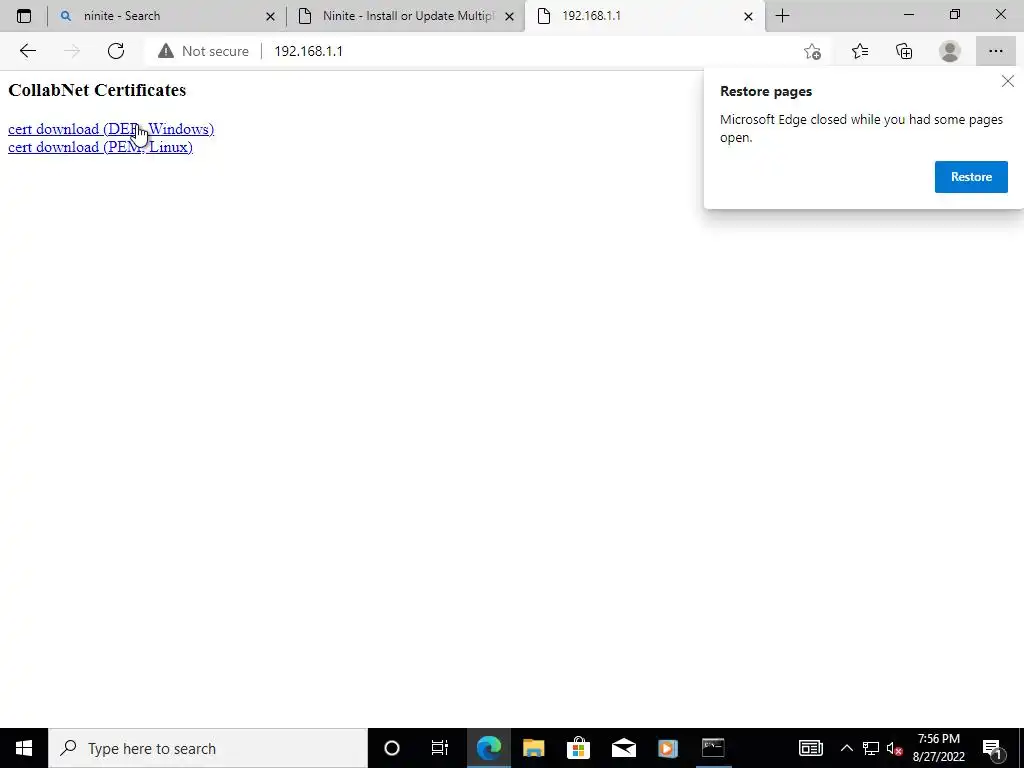Open Settings and more ellipsis menu
This screenshot has height=768, width=1024.
(995, 51)
